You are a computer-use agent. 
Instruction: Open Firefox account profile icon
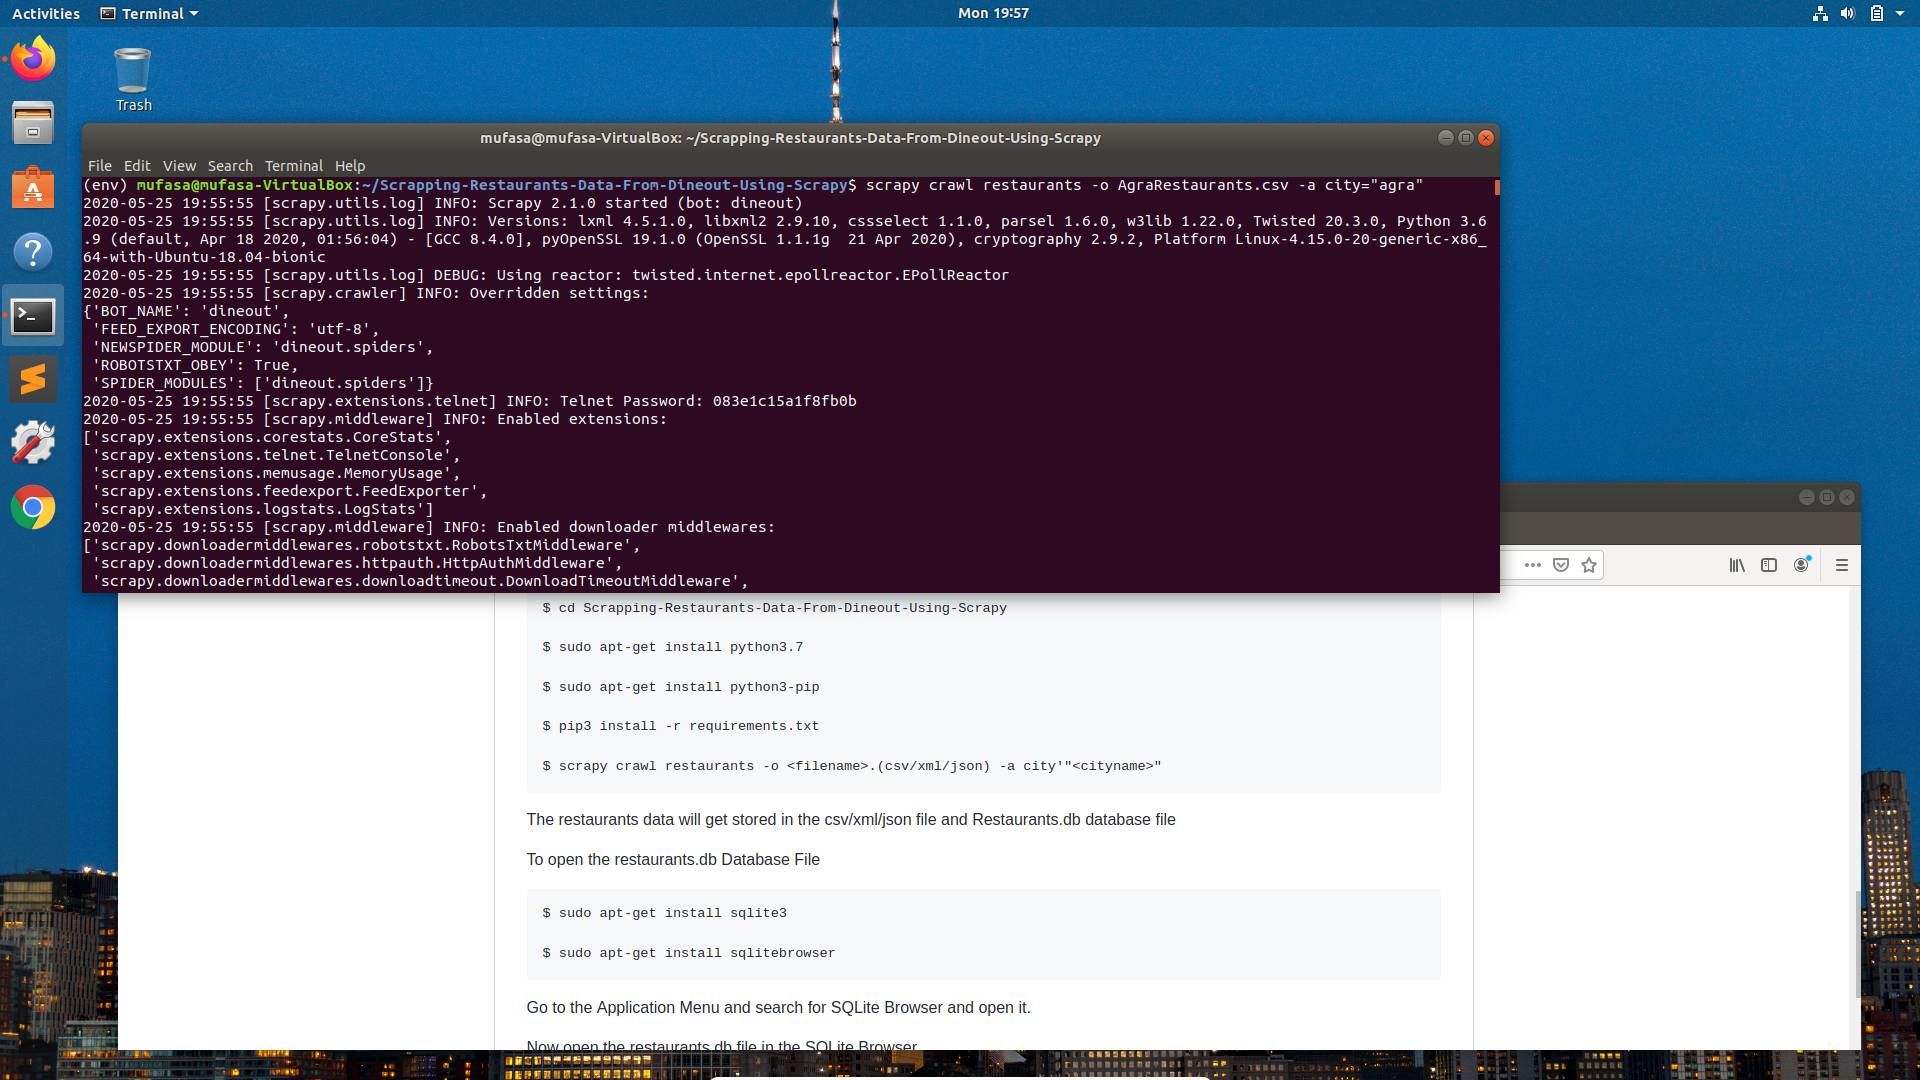point(1801,565)
